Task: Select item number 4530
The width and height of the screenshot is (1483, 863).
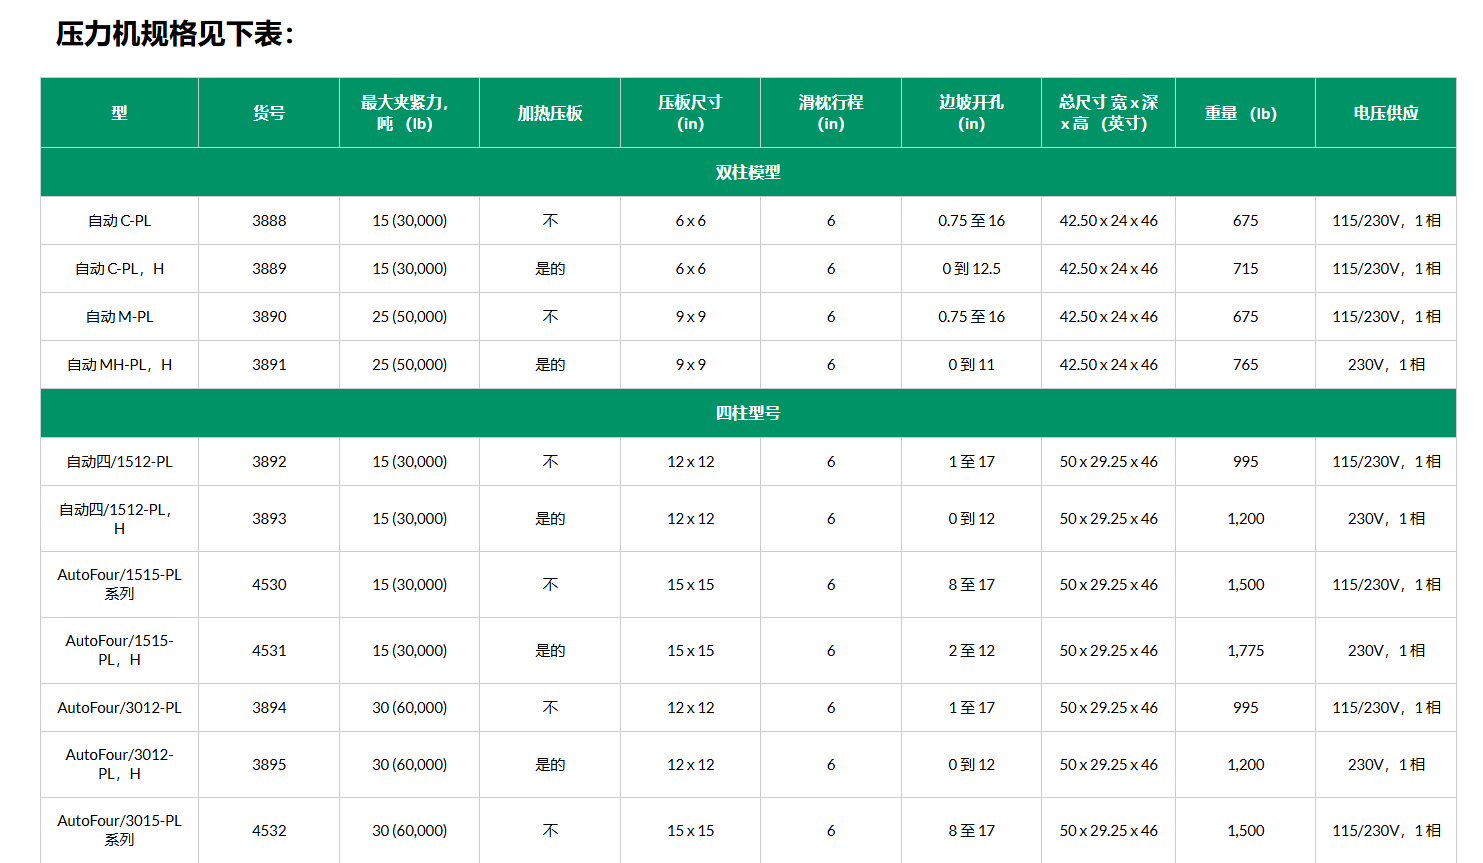Action: (x=269, y=585)
